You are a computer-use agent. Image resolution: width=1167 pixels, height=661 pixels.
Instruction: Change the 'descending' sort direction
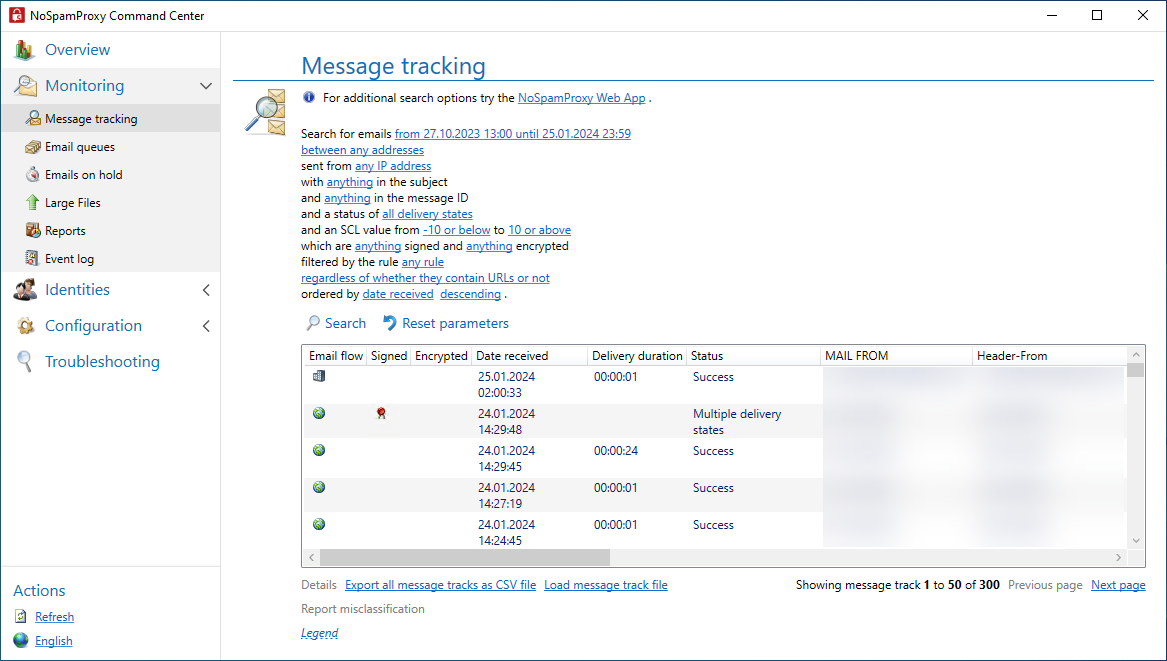point(470,294)
